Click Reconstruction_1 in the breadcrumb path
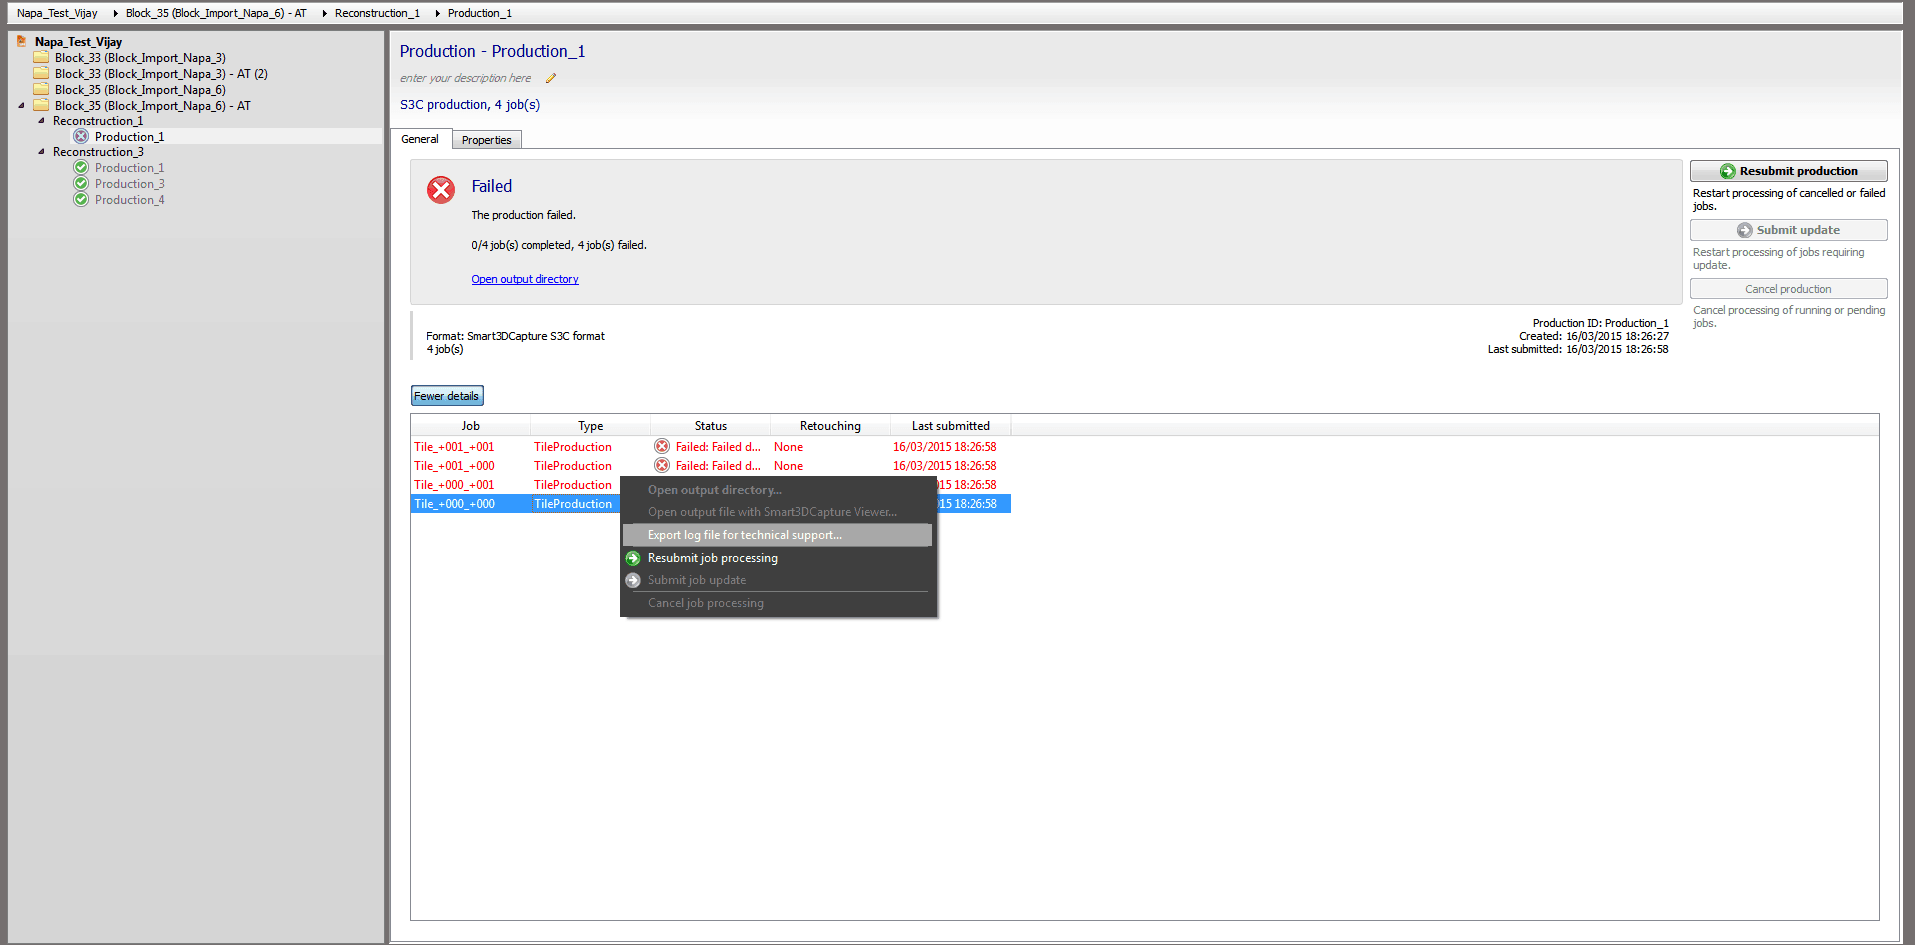Viewport: 1915px width, 945px height. tap(377, 13)
